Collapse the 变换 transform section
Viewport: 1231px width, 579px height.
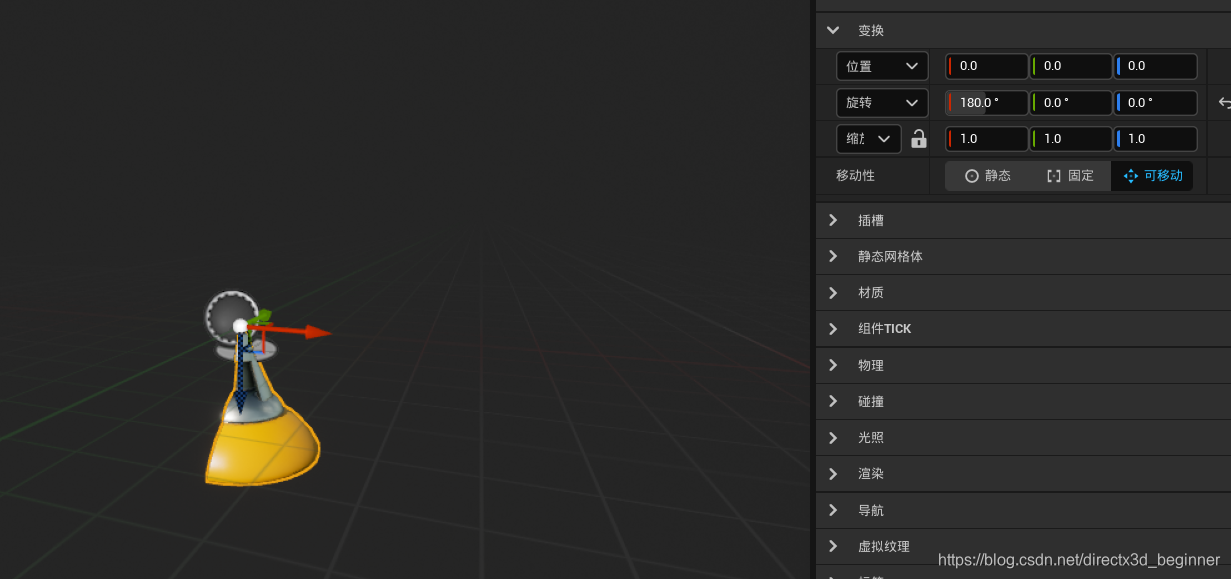(x=833, y=30)
